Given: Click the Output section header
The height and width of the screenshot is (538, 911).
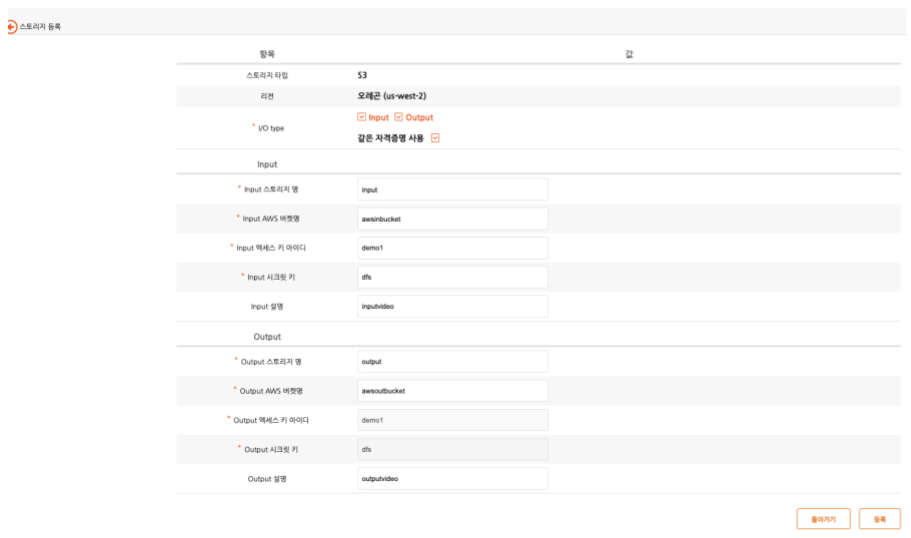Looking at the screenshot, I should tap(260, 336).
